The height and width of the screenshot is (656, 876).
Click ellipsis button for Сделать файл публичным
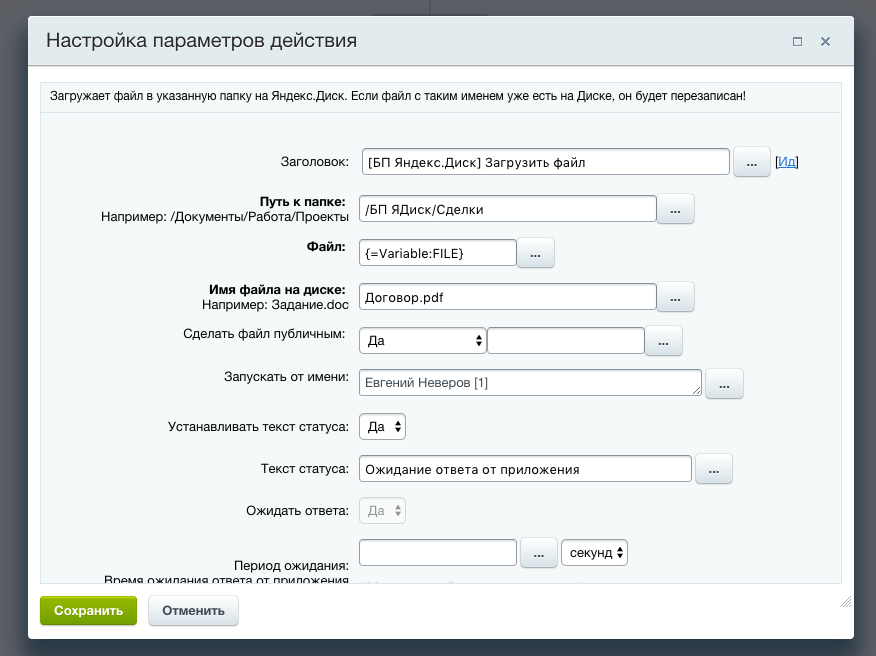point(663,341)
